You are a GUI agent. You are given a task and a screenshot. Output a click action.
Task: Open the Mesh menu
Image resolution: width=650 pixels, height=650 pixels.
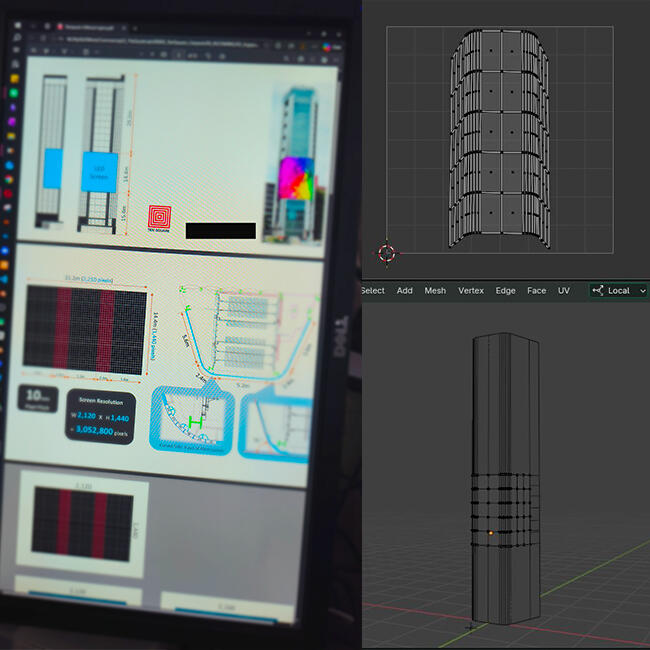[x=435, y=291]
